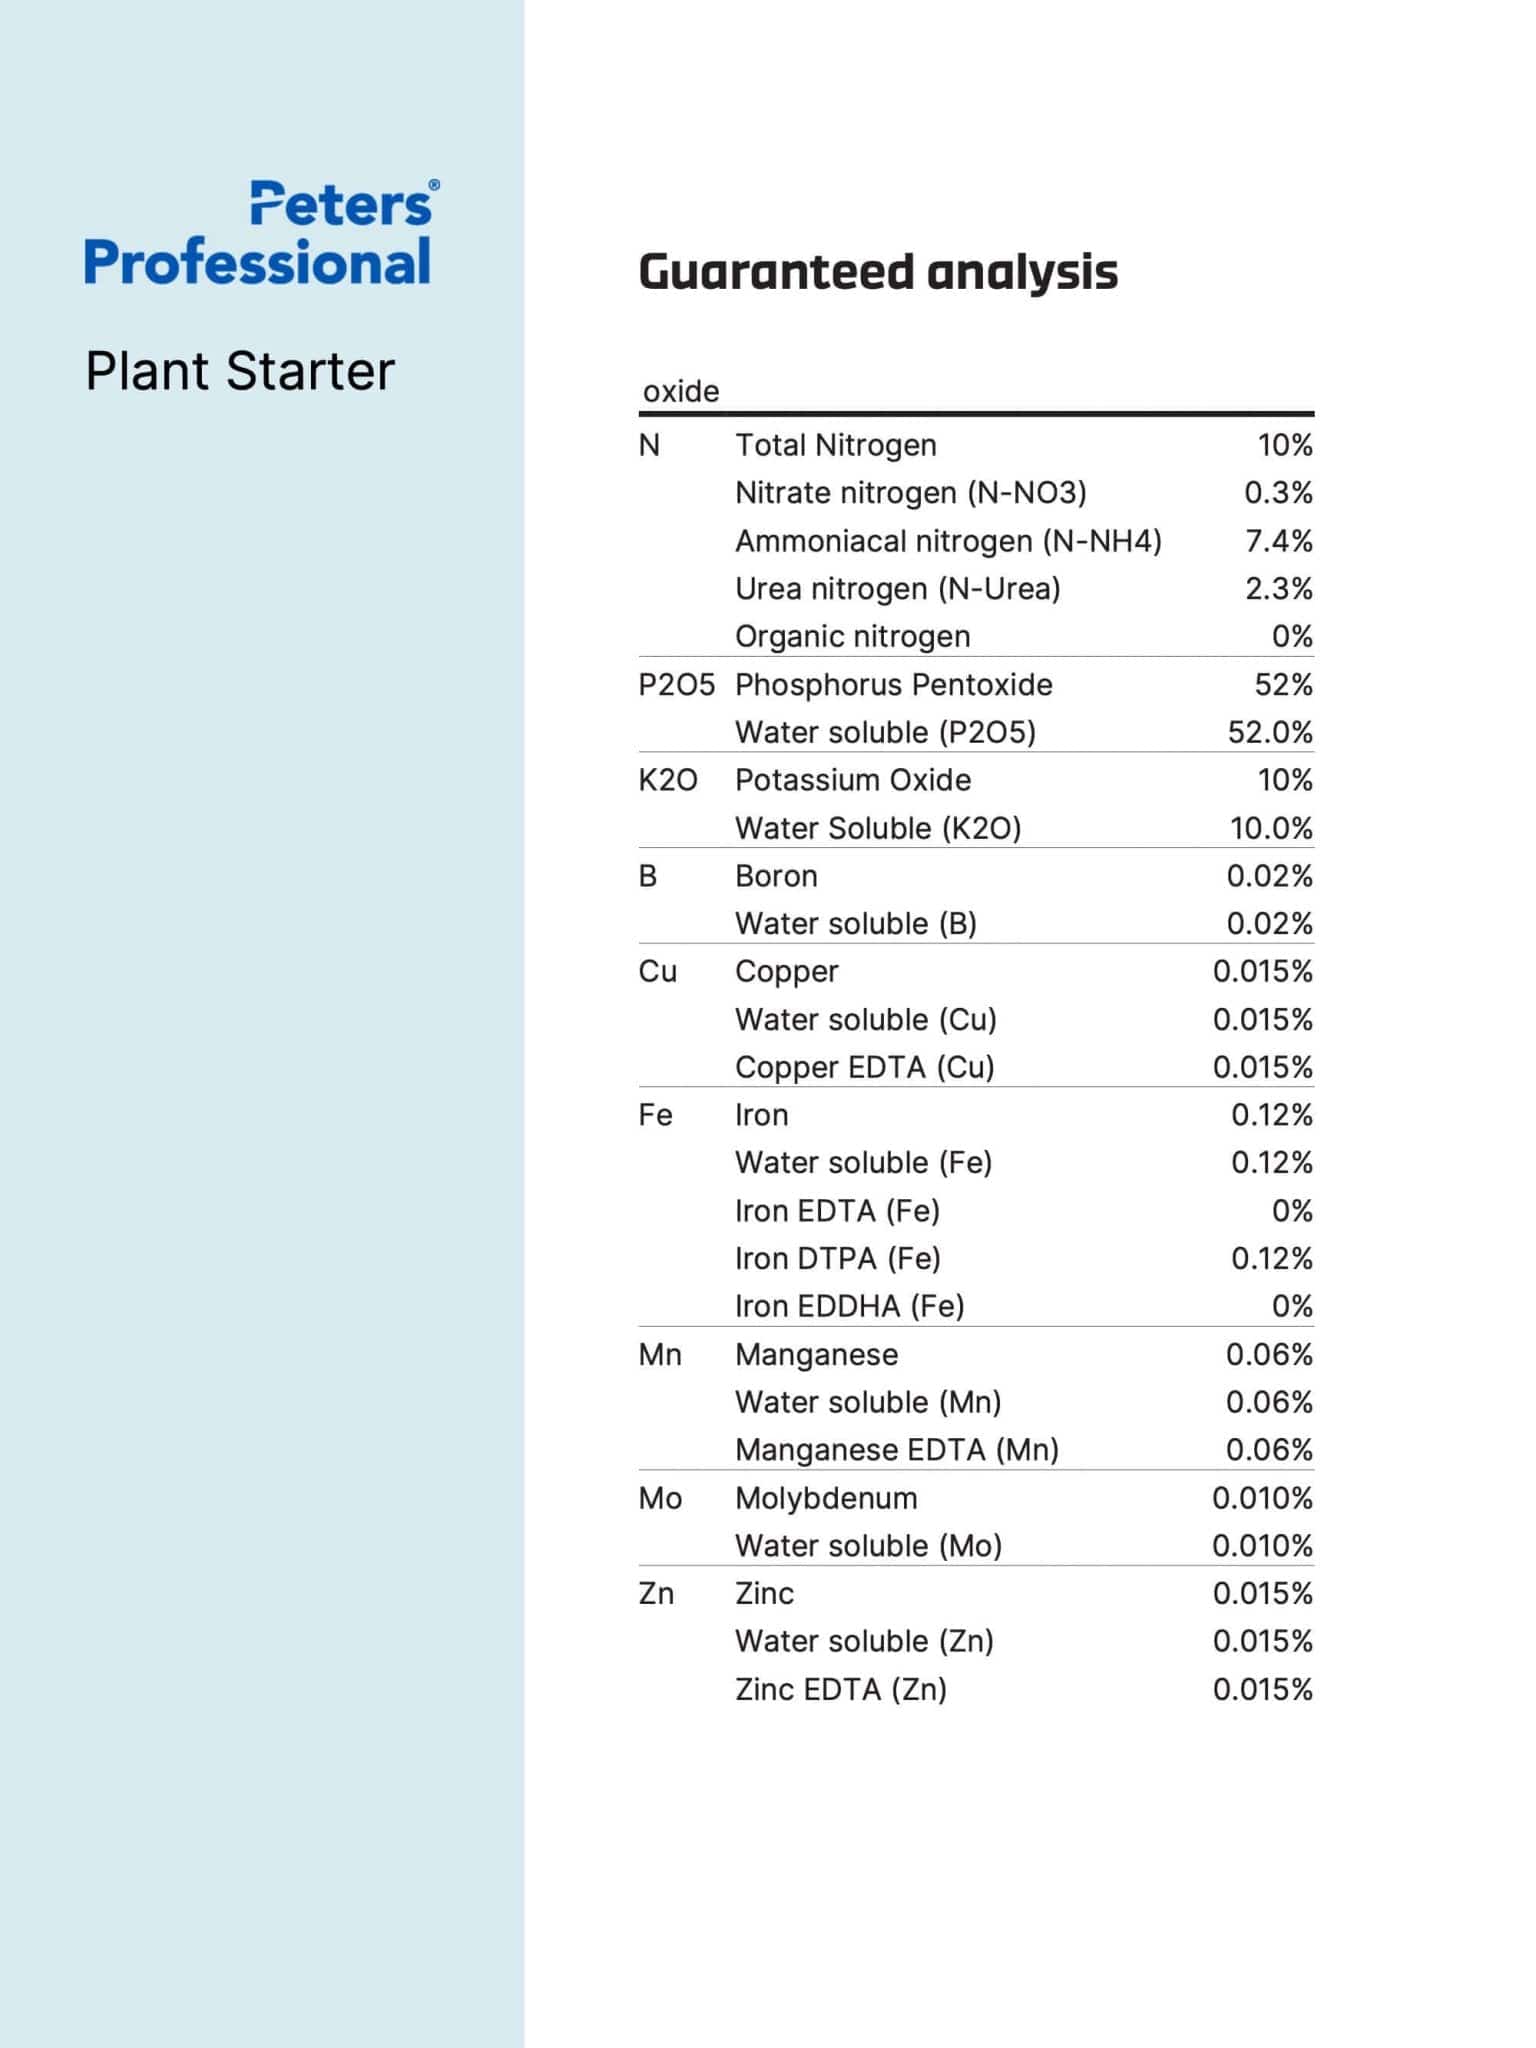The height and width of the screenshot is (2048, 1536).
Task: Select the Total Nitrogen row label
Action: [x=836, y=445]
